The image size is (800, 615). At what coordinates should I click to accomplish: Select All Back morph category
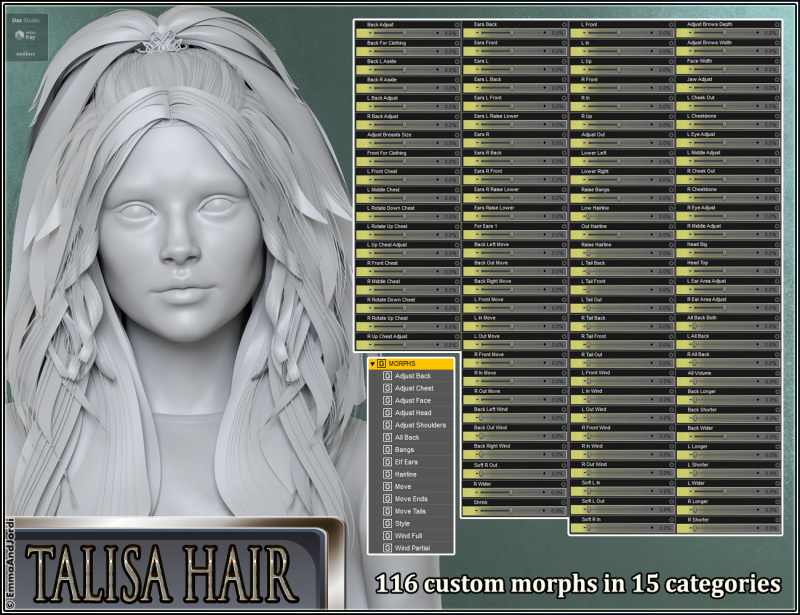point(407,437)
